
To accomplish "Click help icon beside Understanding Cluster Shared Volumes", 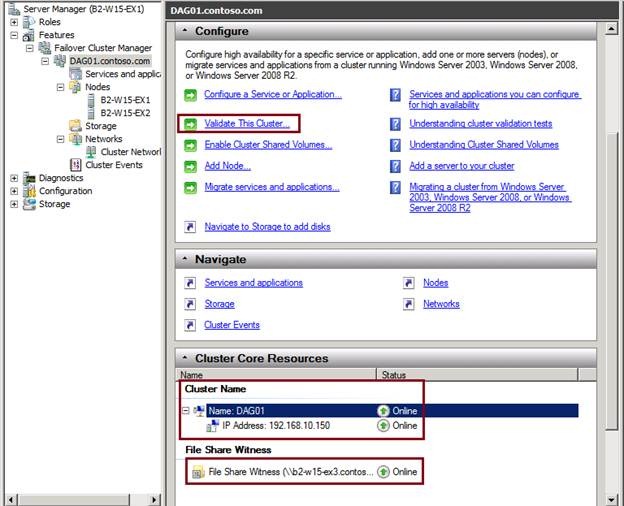I will pos(395,145).
